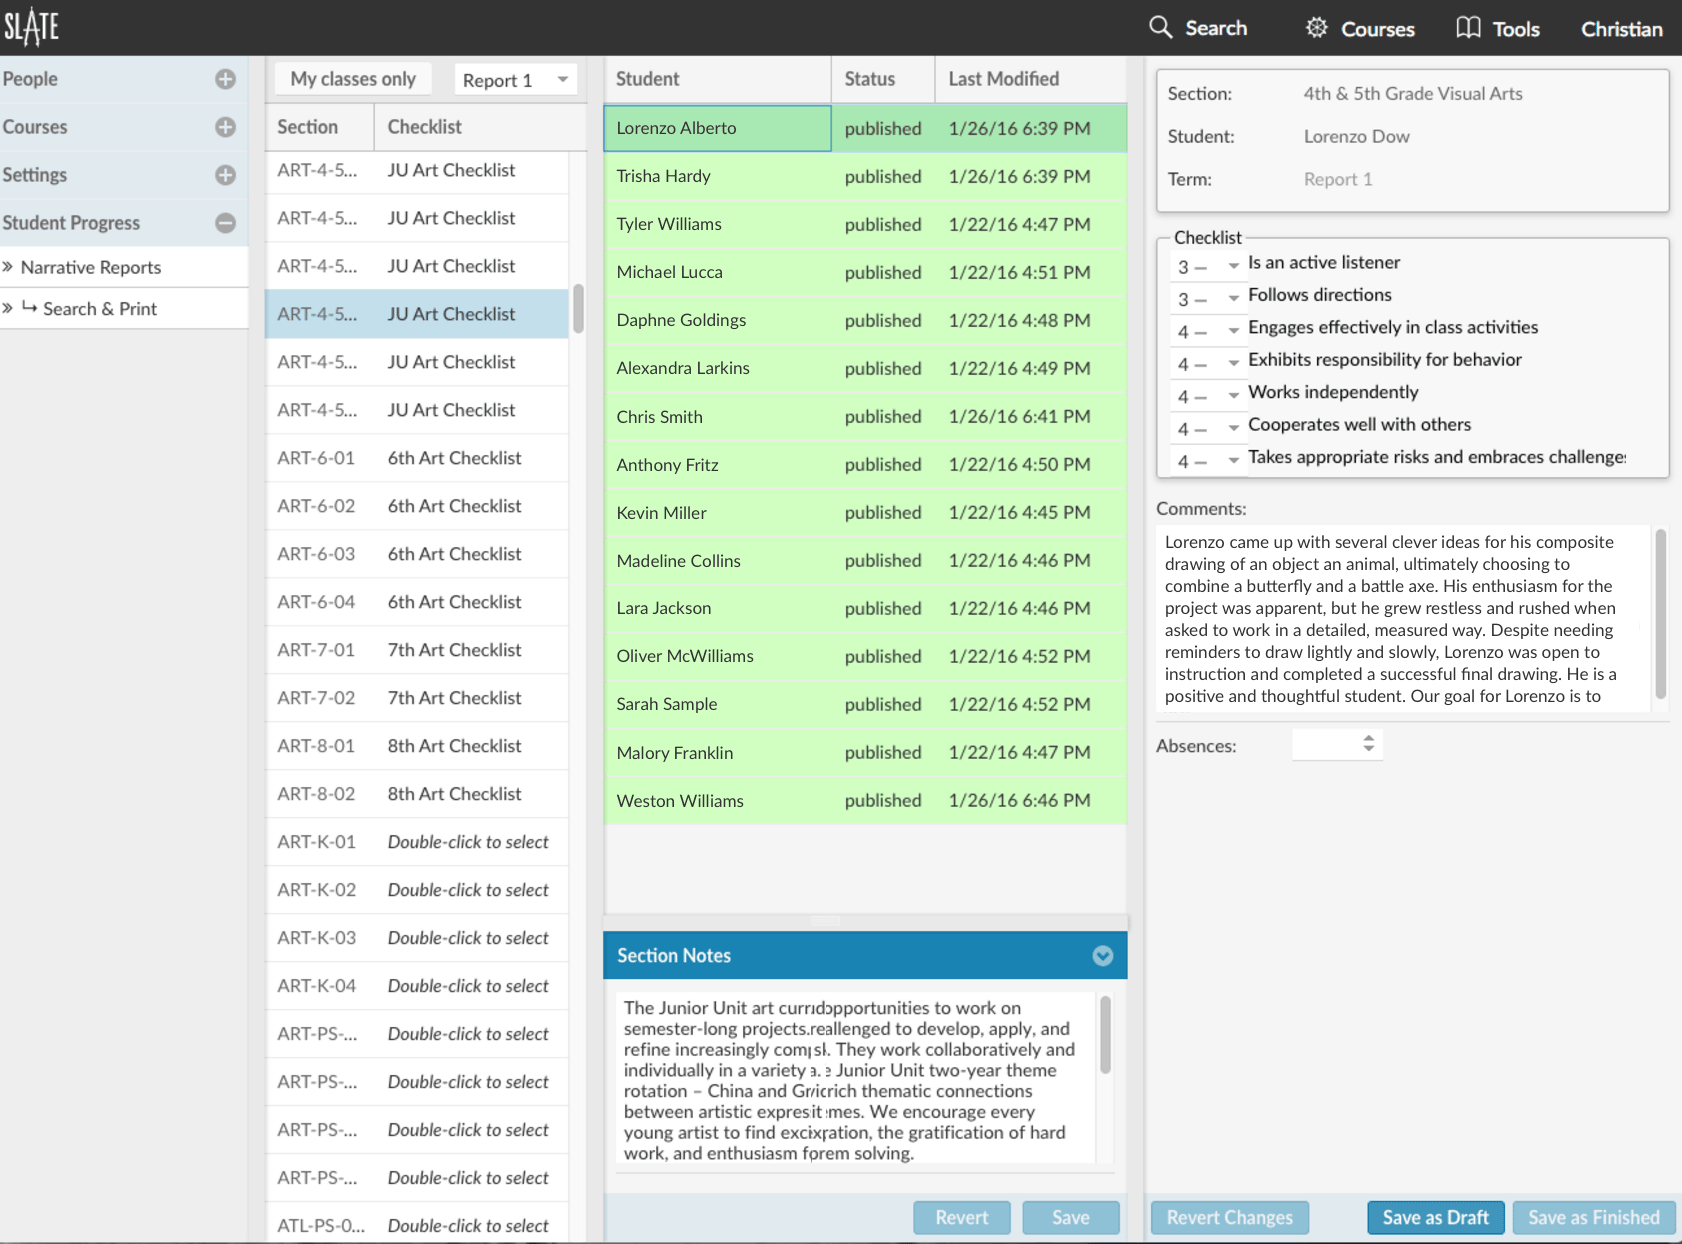Collapse the Section Notes panel

pyautogui.click(x=1102, y=956)
